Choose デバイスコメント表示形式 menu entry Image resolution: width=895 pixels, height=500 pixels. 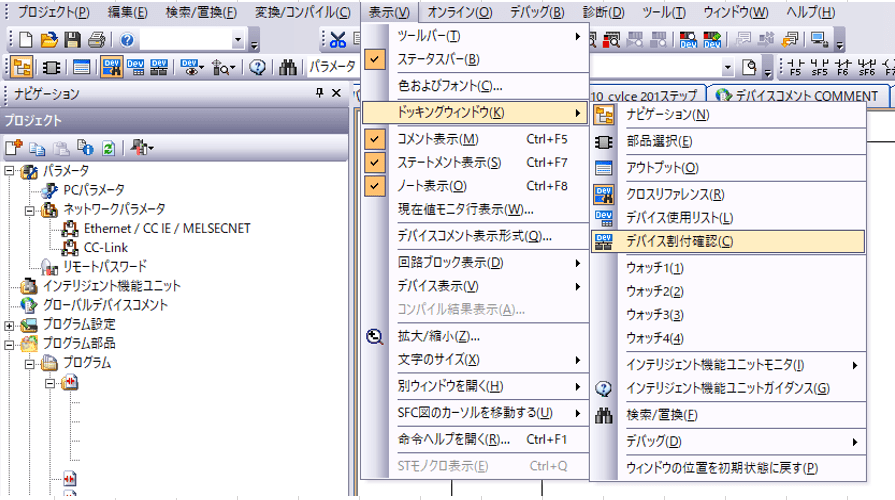pyautogui.click(x=475, y=236)
